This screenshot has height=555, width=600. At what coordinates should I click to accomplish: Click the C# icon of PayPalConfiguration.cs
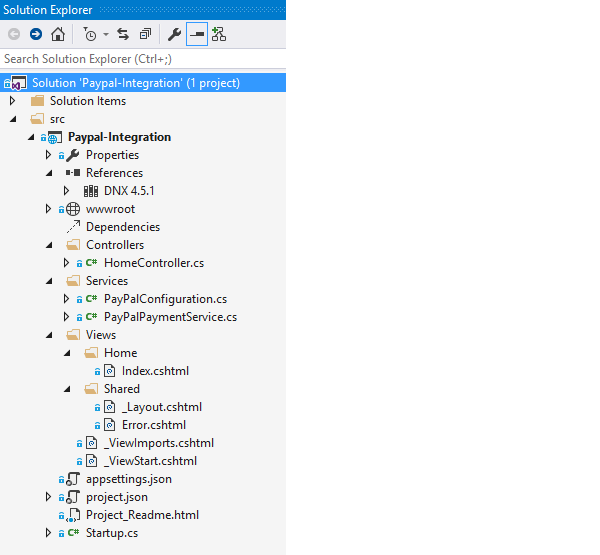91,299
